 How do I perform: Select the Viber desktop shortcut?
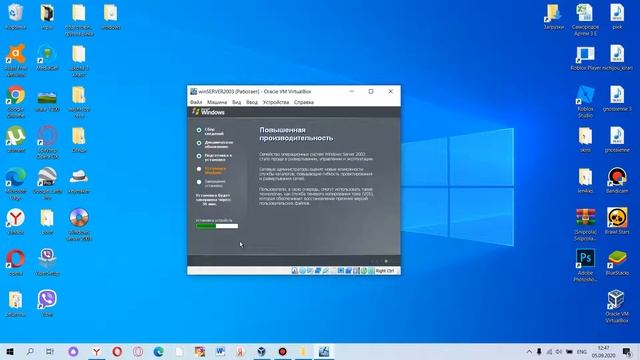[47, 303]
